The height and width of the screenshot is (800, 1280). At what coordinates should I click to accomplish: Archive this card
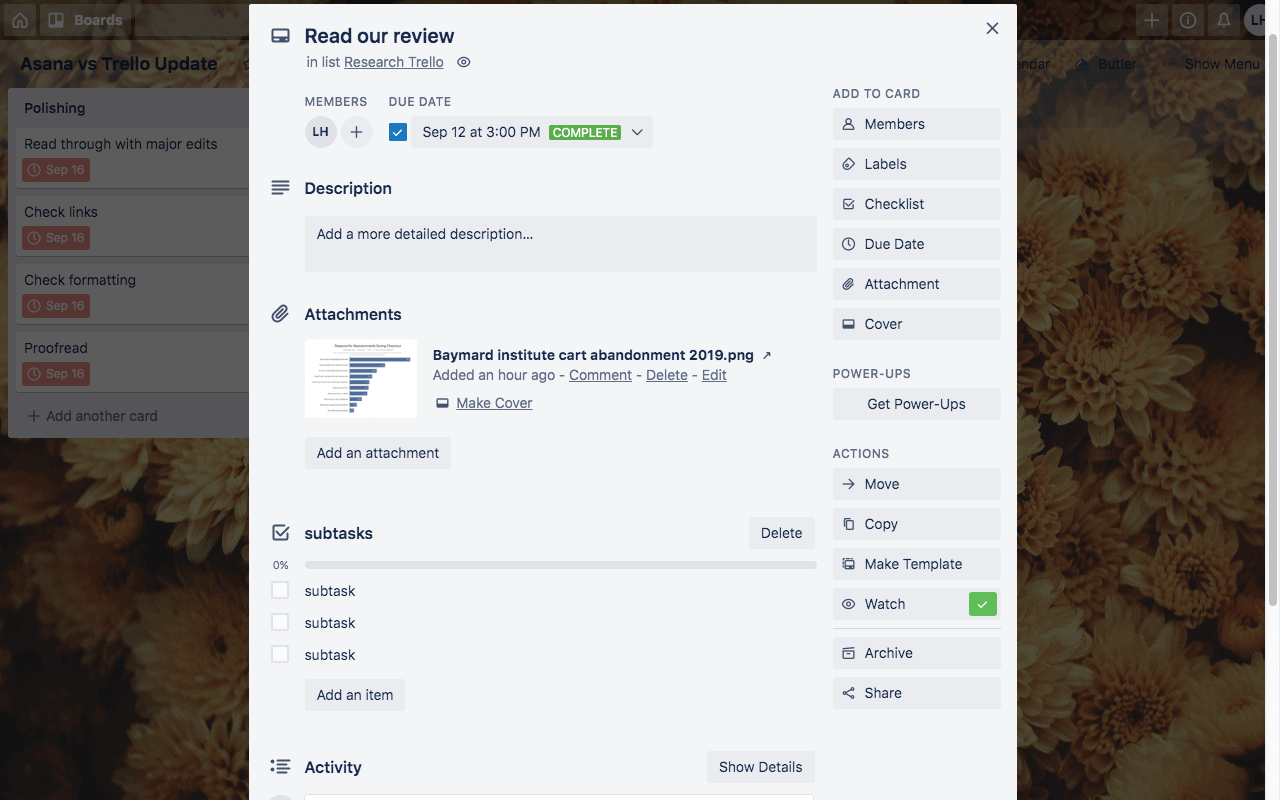[916, 653]
